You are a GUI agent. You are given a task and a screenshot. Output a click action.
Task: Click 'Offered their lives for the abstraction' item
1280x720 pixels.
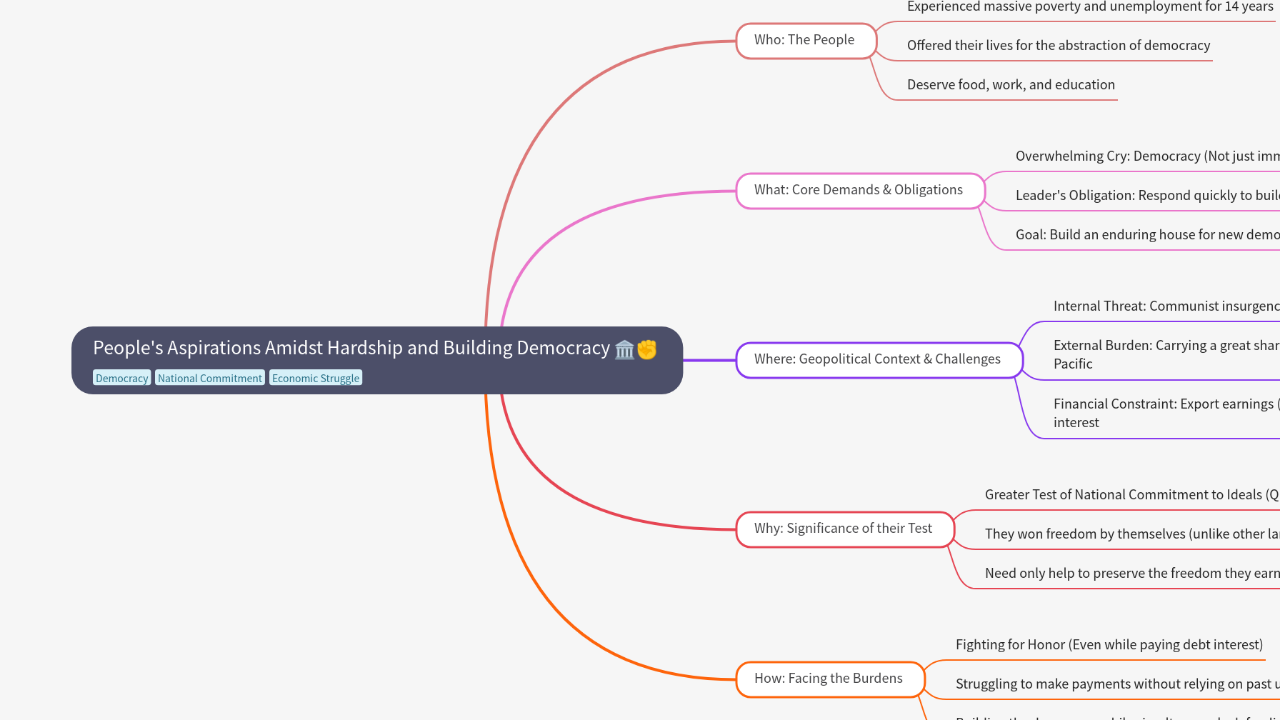1058,46
